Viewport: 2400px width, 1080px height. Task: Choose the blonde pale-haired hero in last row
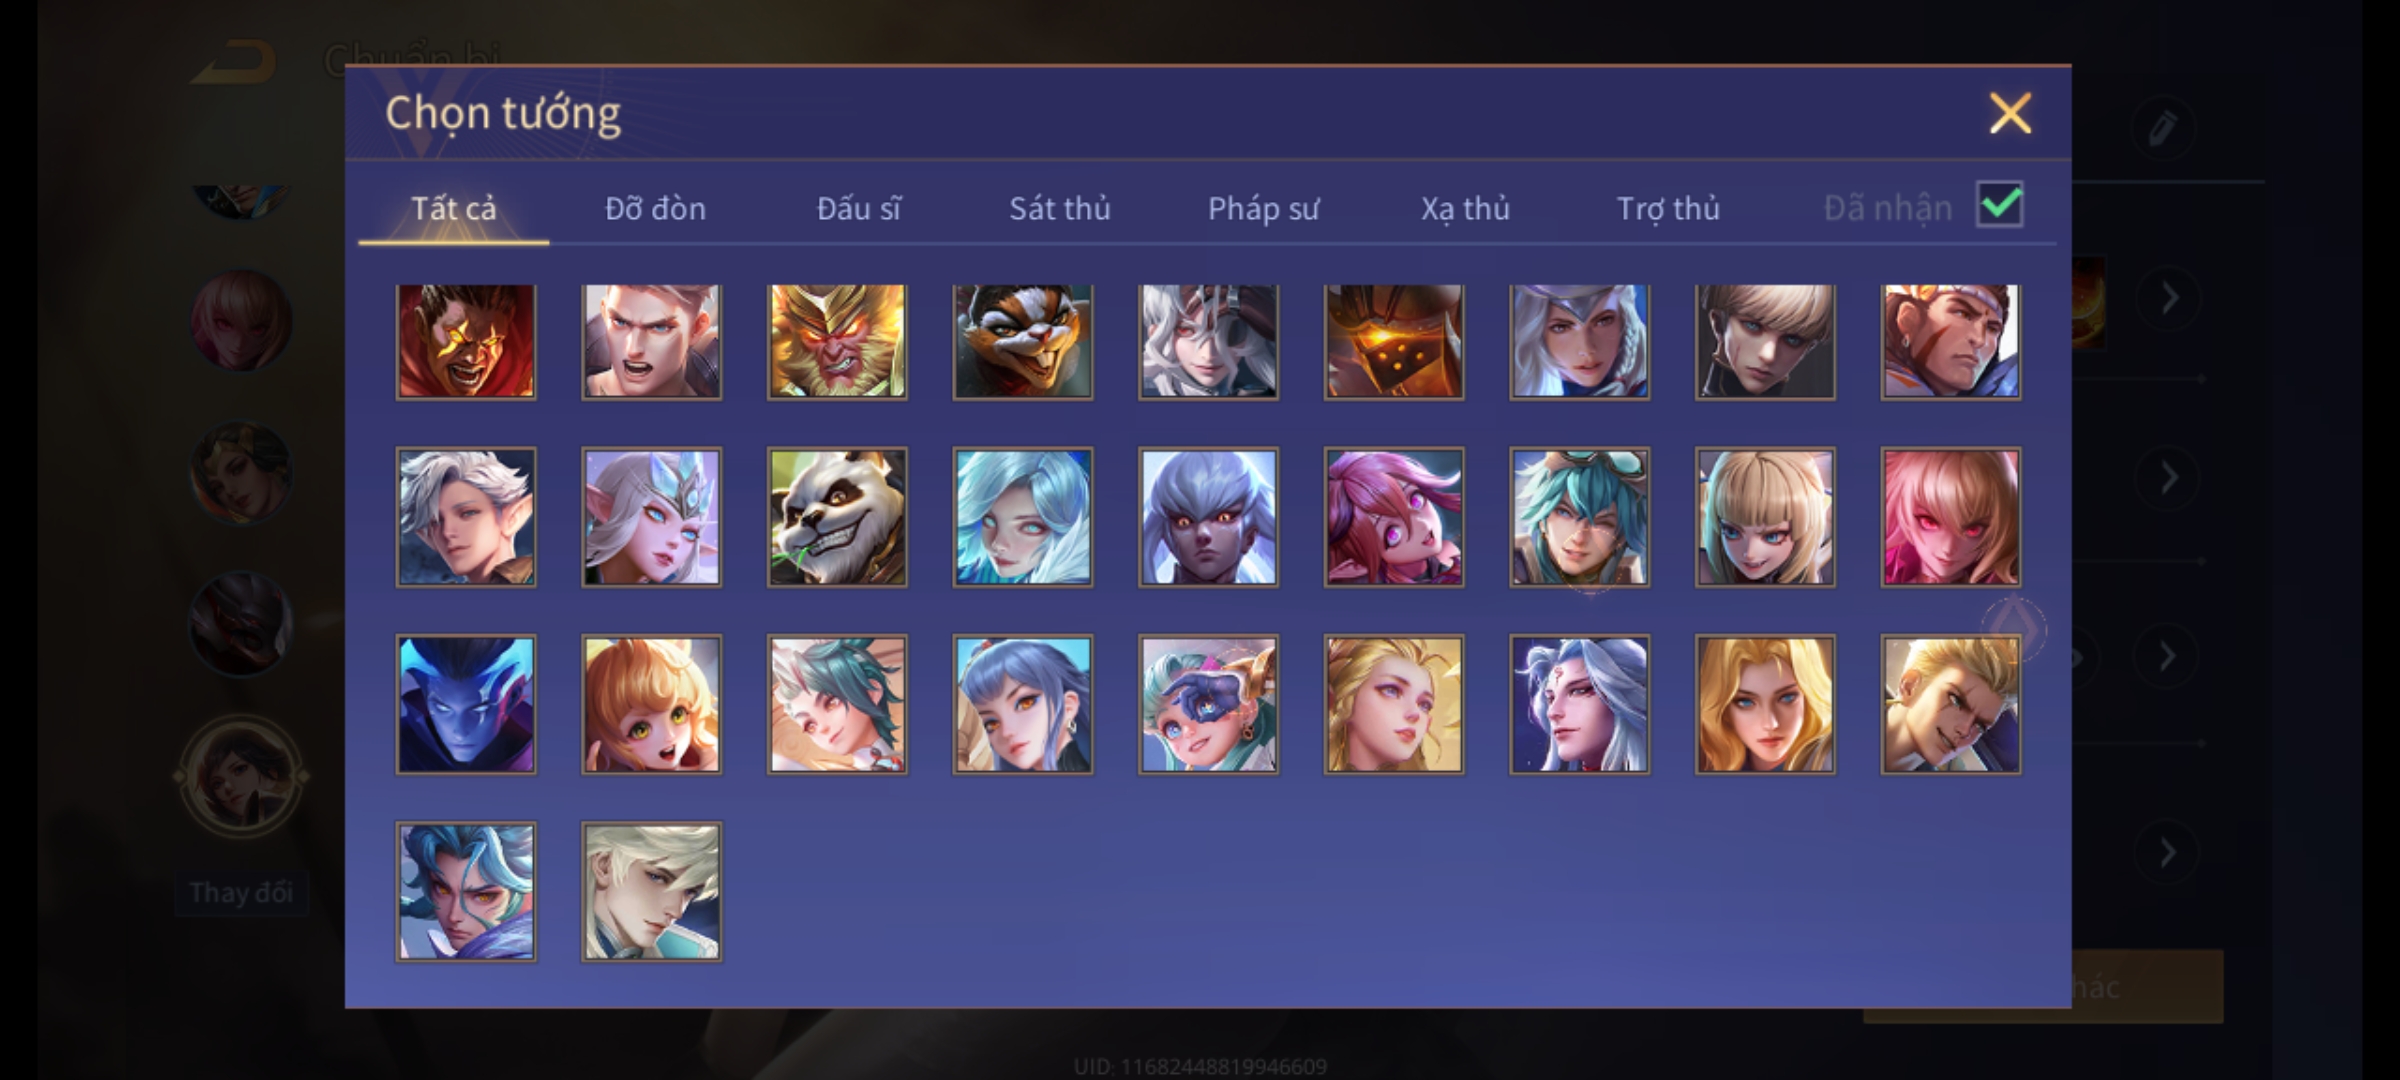click(x=651, y=892)
